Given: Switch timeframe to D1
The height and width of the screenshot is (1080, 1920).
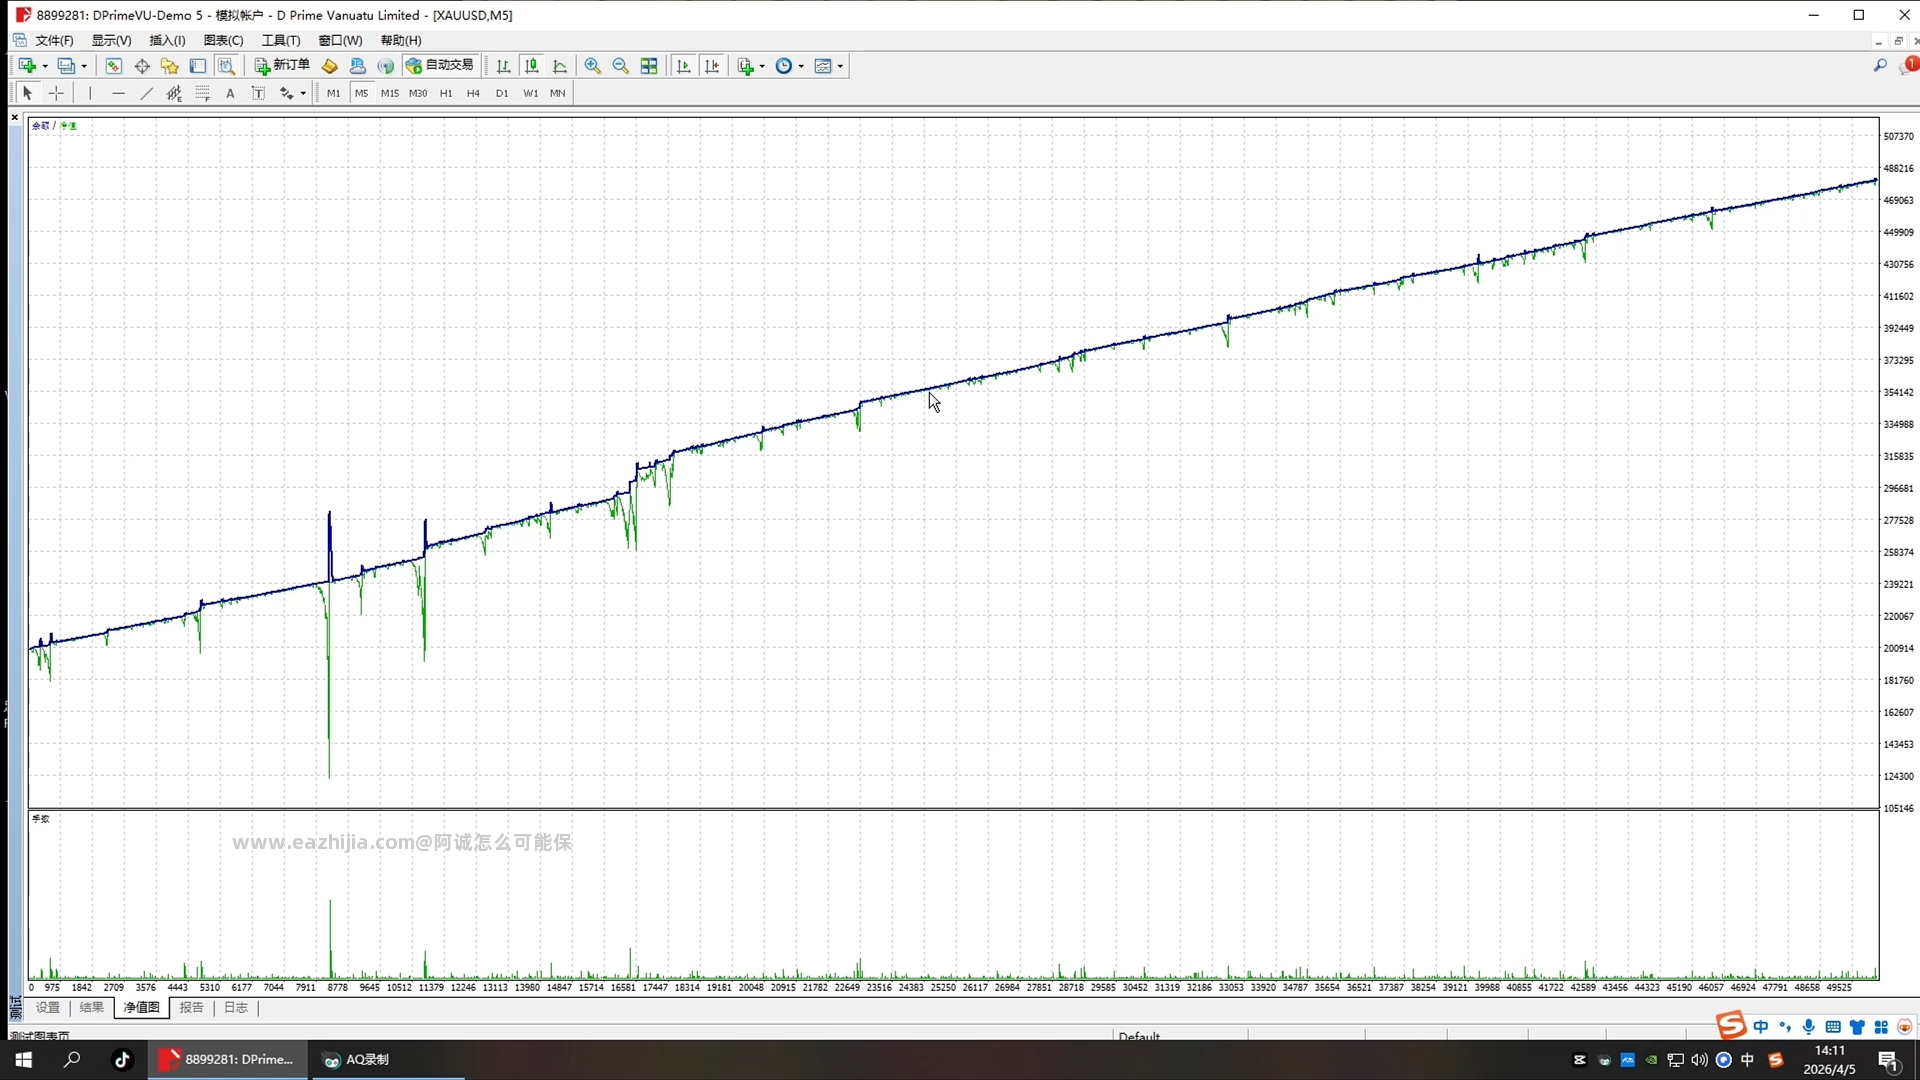Looking at the screenshot, I should [x=502, y=93].
